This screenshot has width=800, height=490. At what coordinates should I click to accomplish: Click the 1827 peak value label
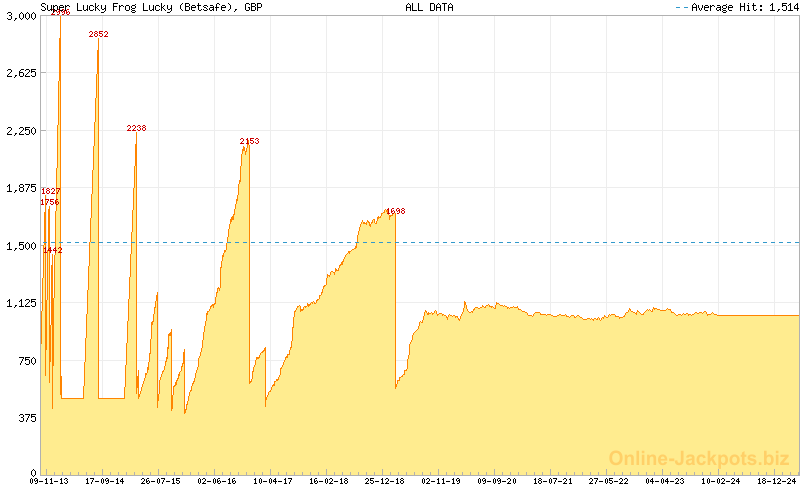coord(50,191)
